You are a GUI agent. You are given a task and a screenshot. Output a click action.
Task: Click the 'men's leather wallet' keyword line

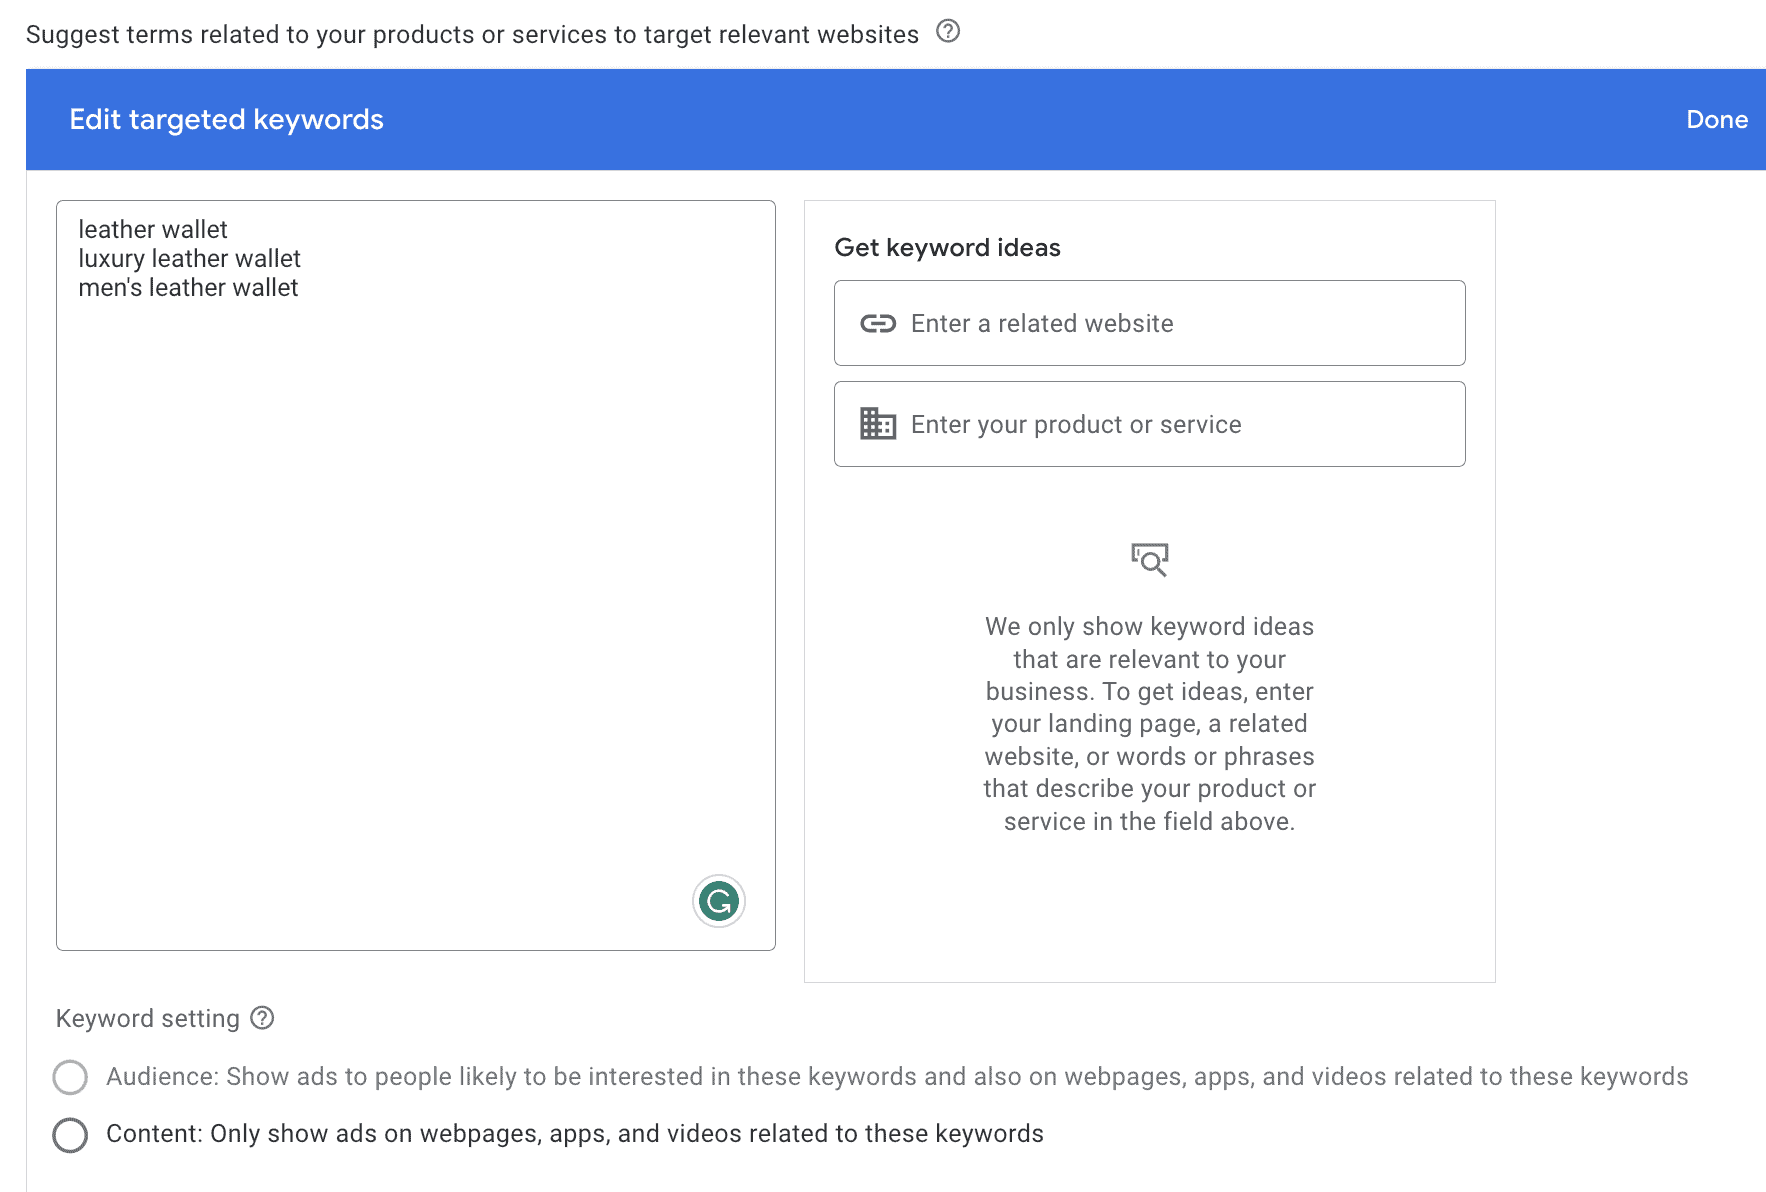[x=188, y=288]
